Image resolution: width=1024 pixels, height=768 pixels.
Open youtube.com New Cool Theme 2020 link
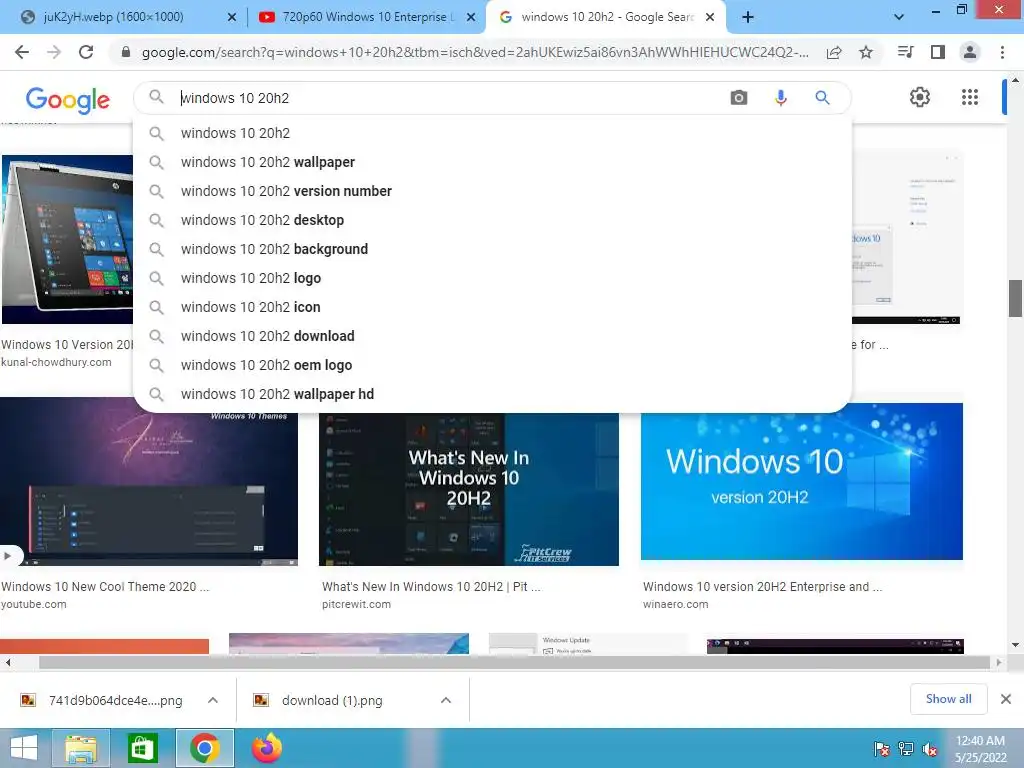[x=104, y=595]
